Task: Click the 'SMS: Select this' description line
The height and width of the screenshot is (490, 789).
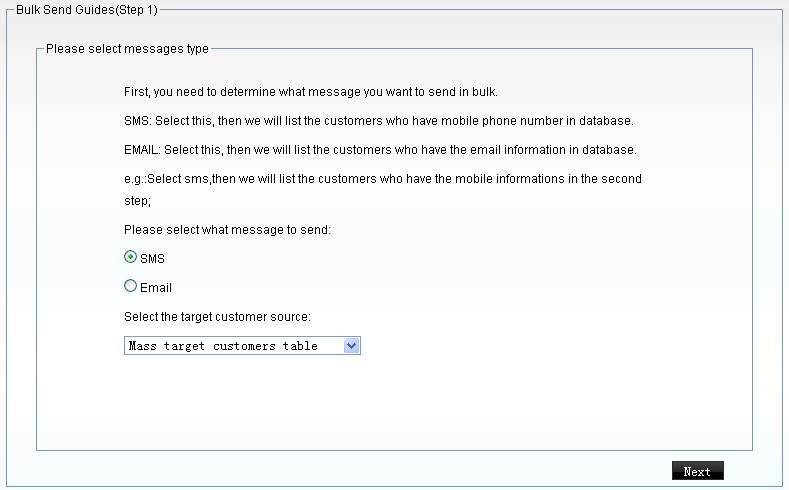Action: point(379,121)
